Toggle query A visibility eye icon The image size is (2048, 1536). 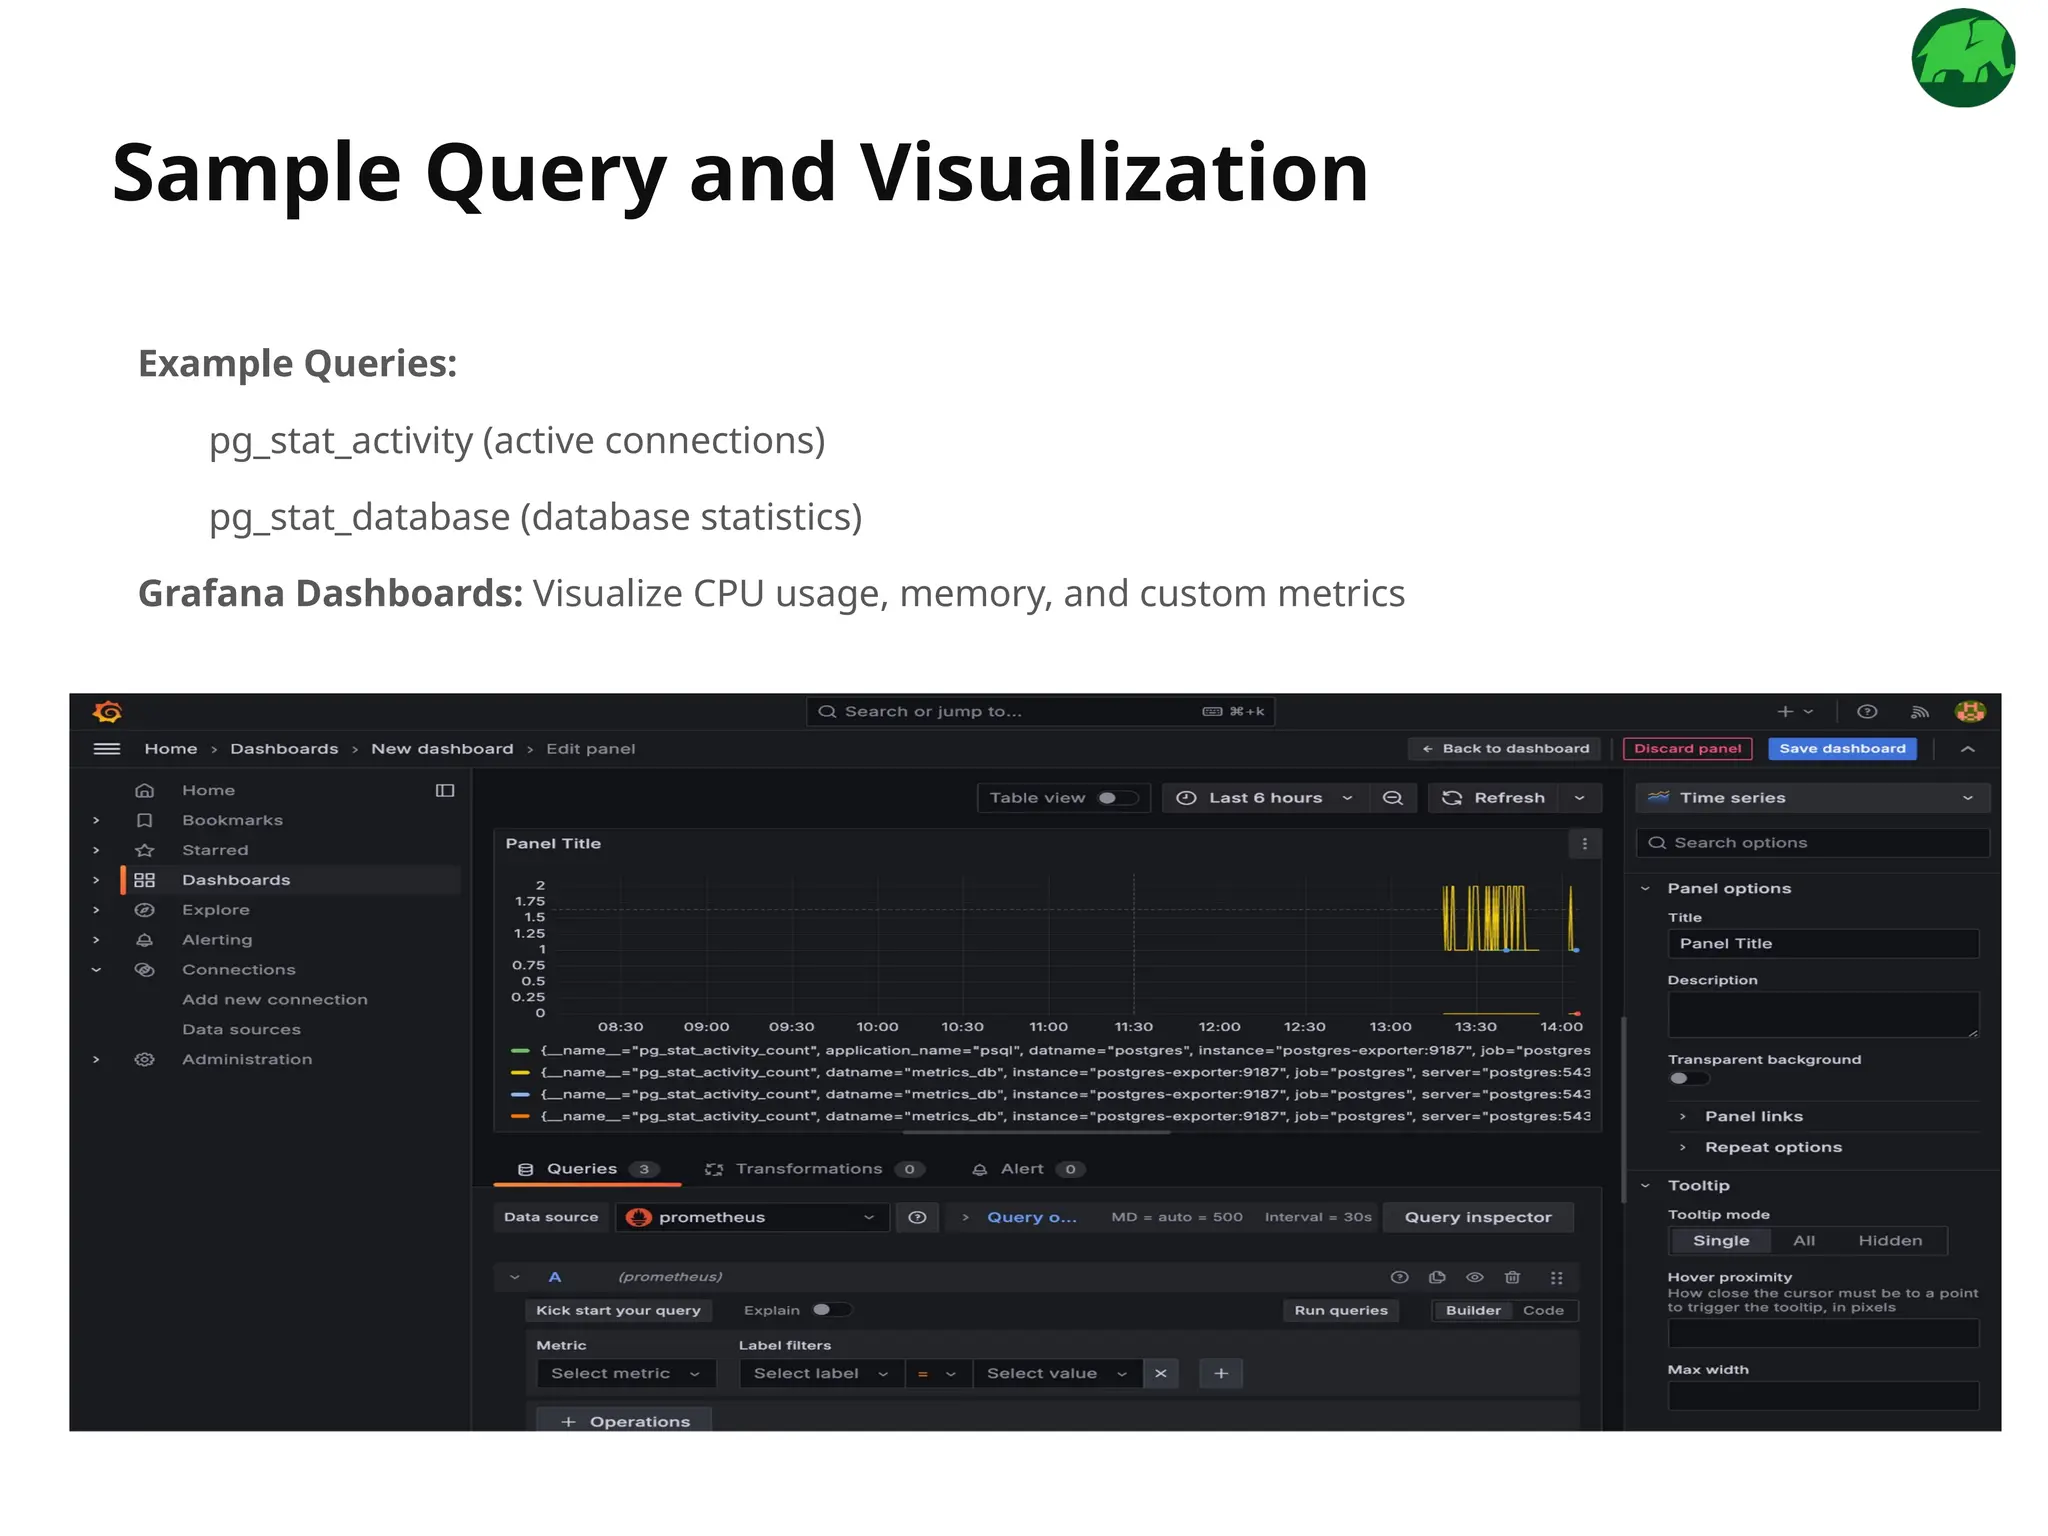pos(1474,1277)
